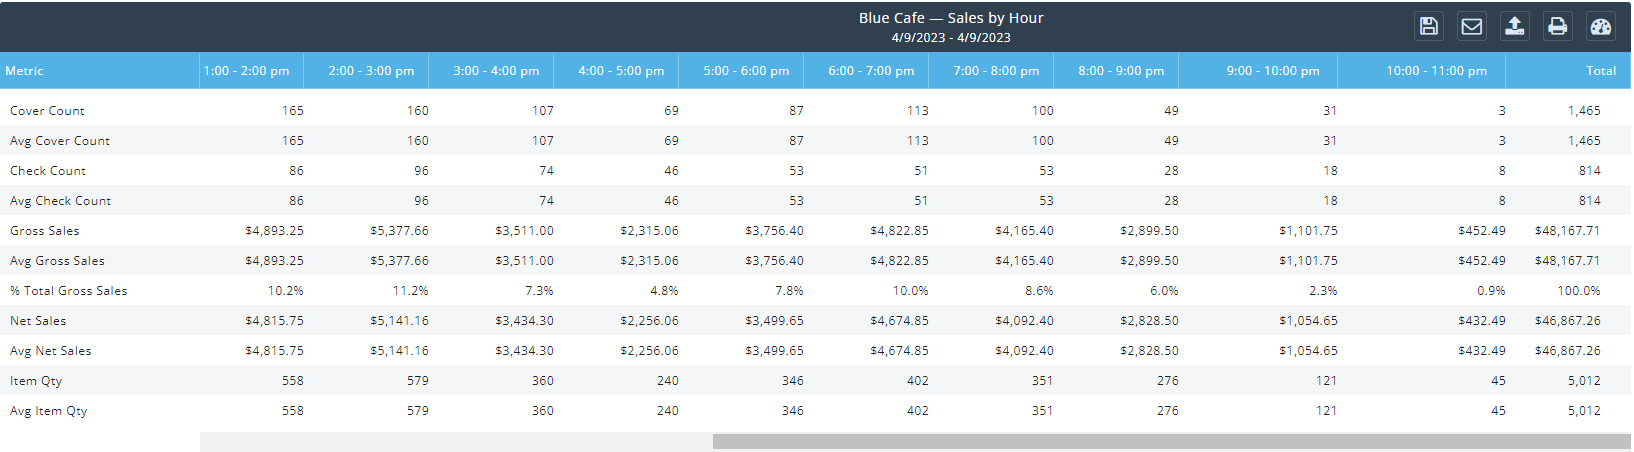
Task: Select the Avg Item Qty row label
Action: coord(49,411)
